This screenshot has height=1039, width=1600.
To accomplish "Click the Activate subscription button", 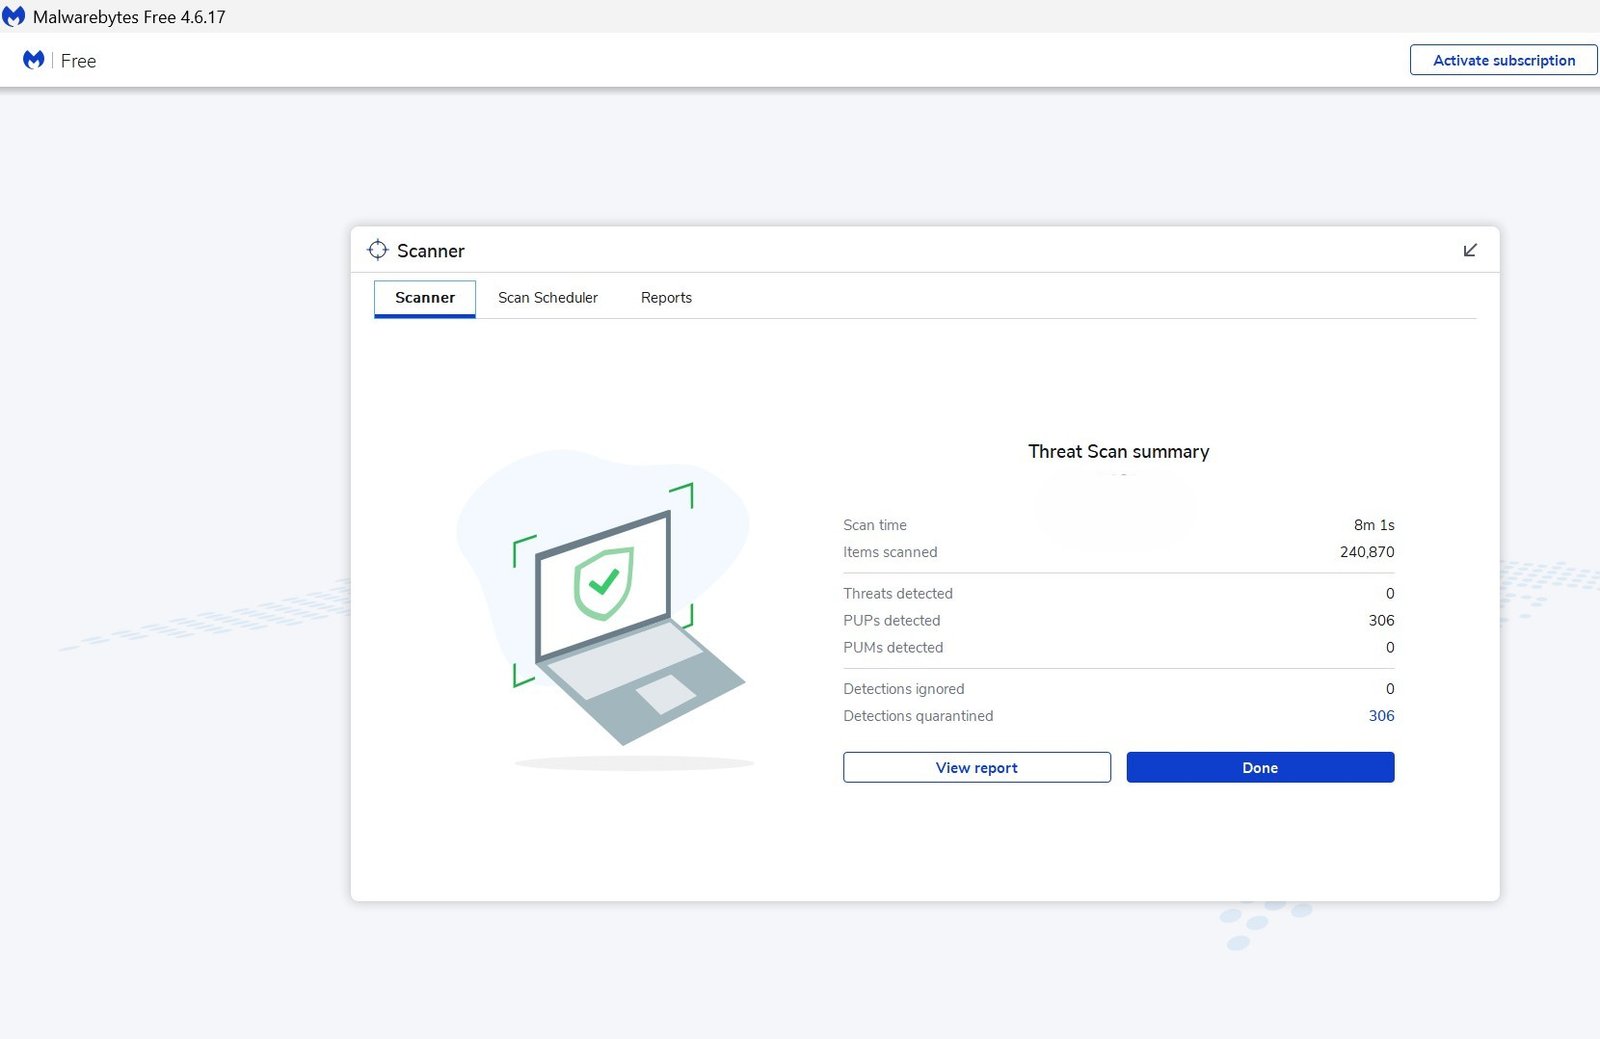I will point(1504,60).
